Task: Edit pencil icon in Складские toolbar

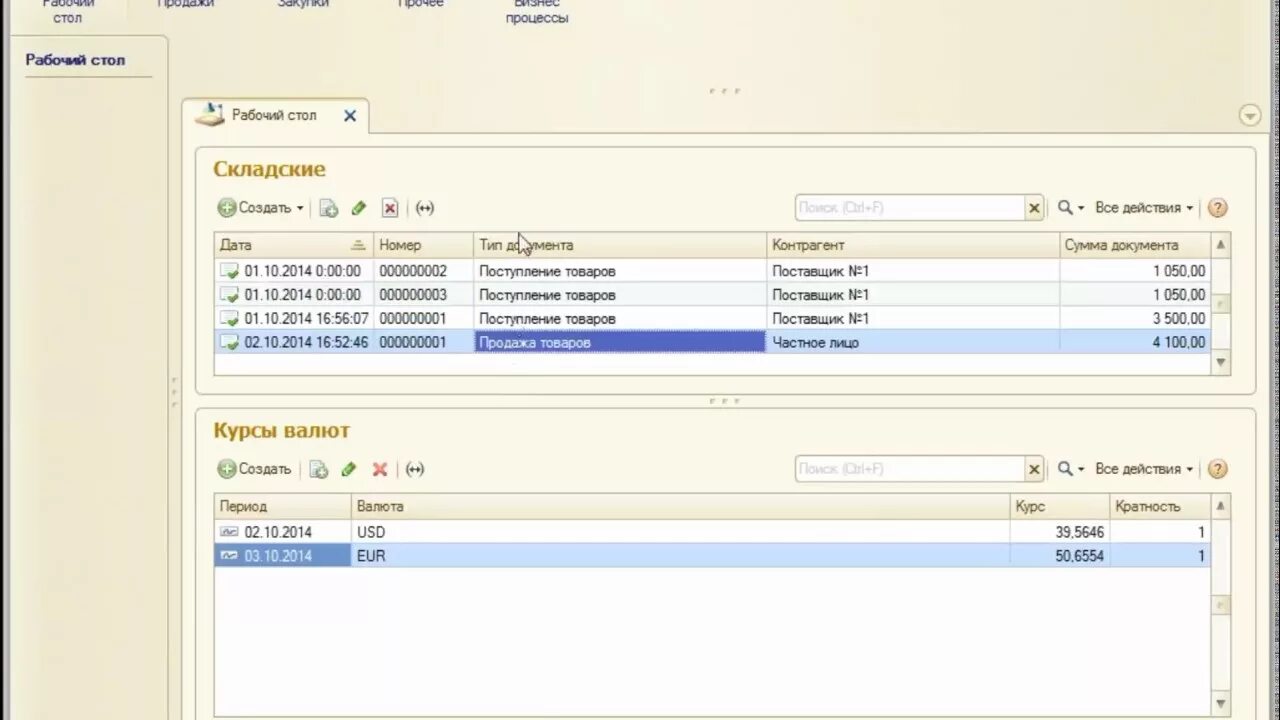Action: tap(359, 208)
